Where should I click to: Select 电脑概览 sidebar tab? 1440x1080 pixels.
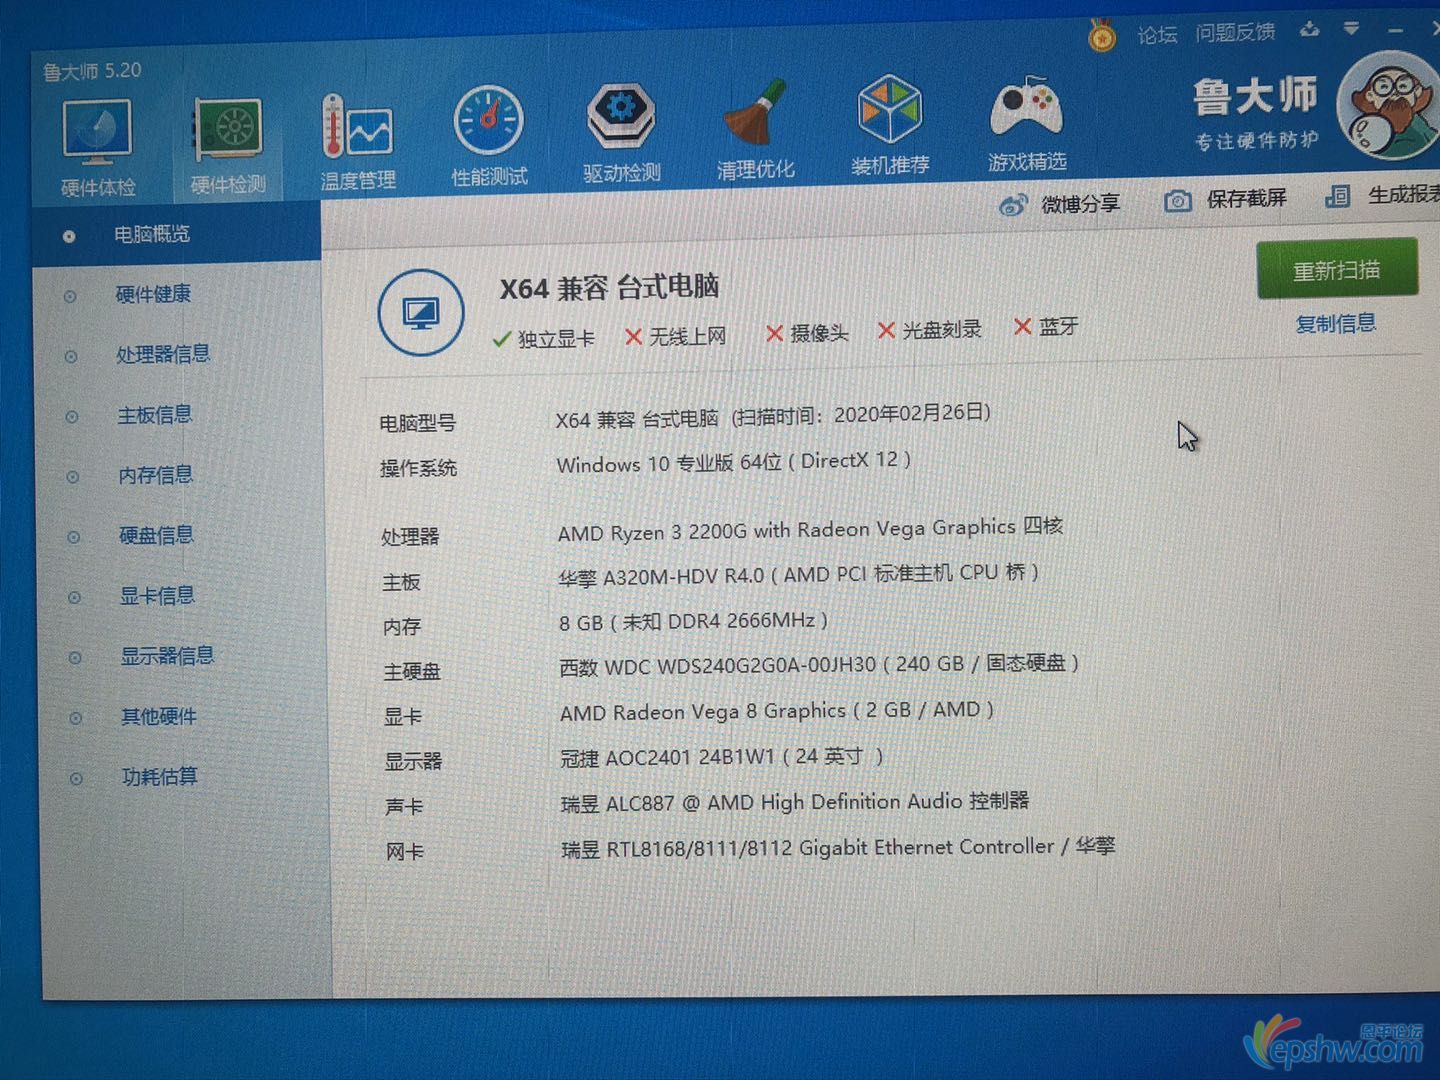click(x=176, y=234)
